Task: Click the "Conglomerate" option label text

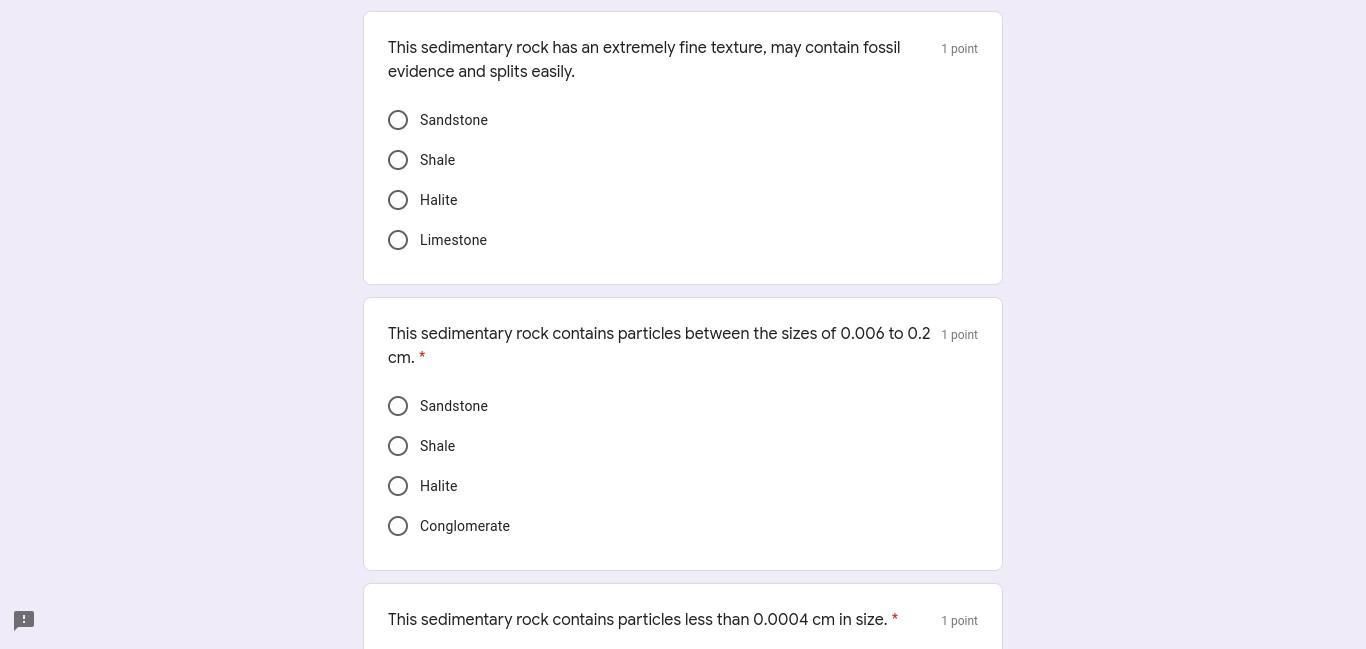Action: click(x=465, y=526)
